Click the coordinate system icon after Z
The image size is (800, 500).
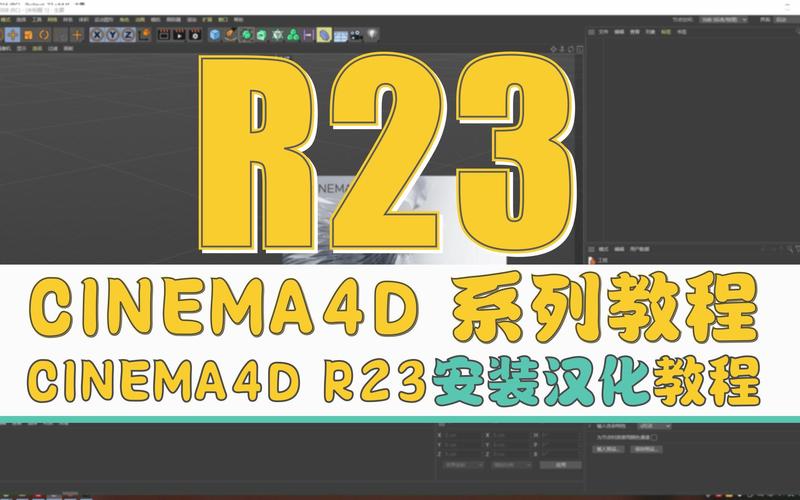coord(145,35)
